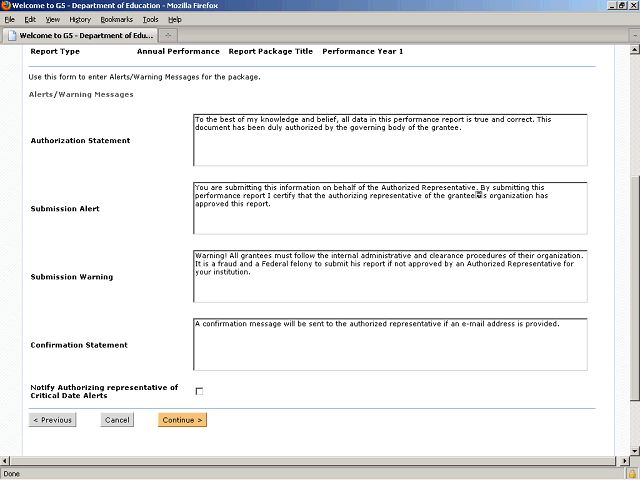Click the 'Submission Alert' label
This screenshot has width=640, height=480.
point(65,209)
